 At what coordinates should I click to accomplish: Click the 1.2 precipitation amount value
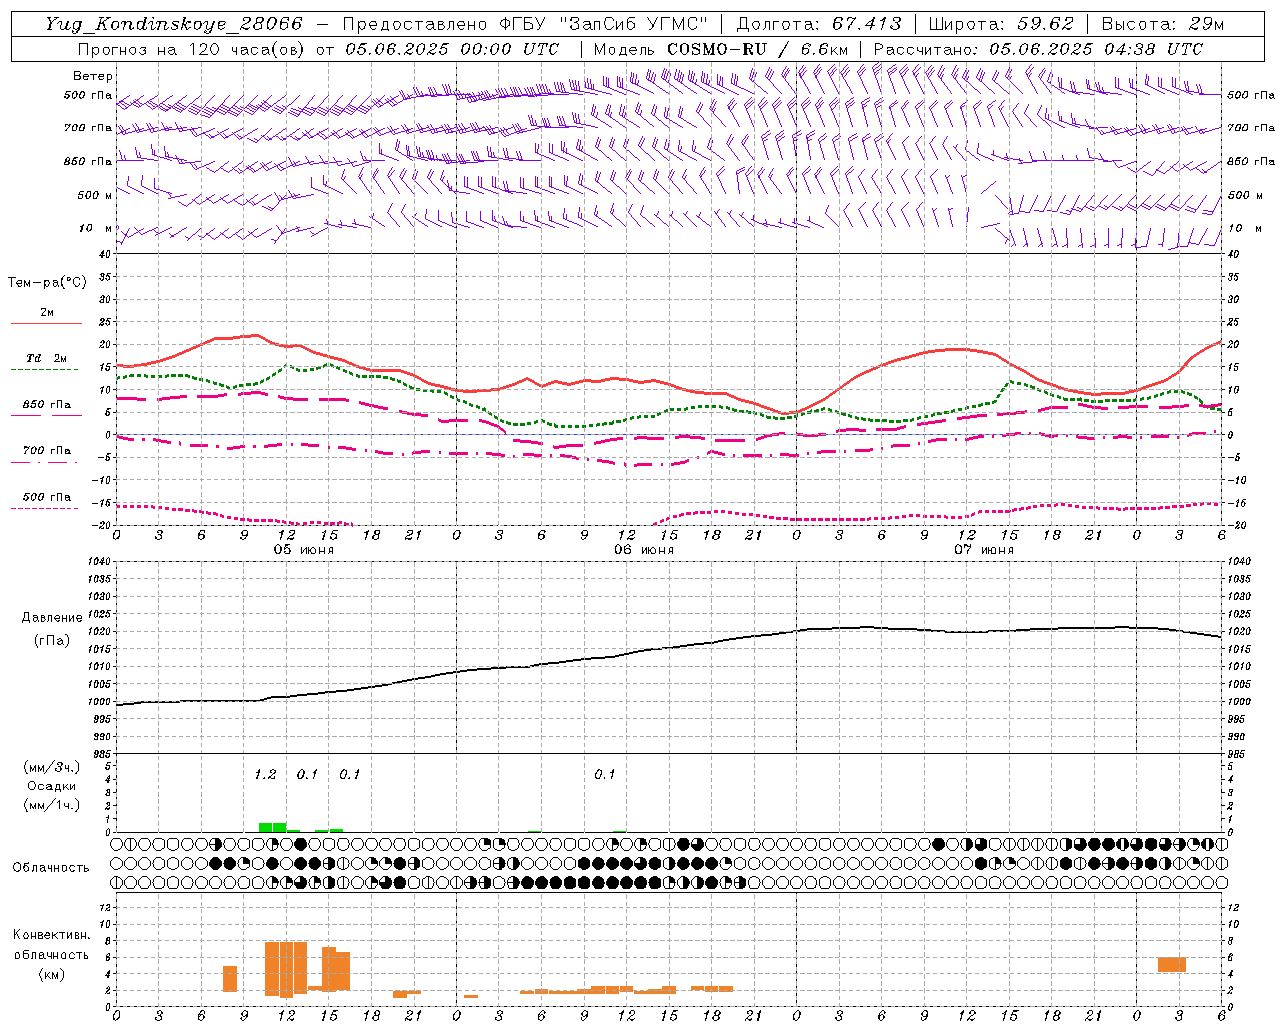(265, 775)
